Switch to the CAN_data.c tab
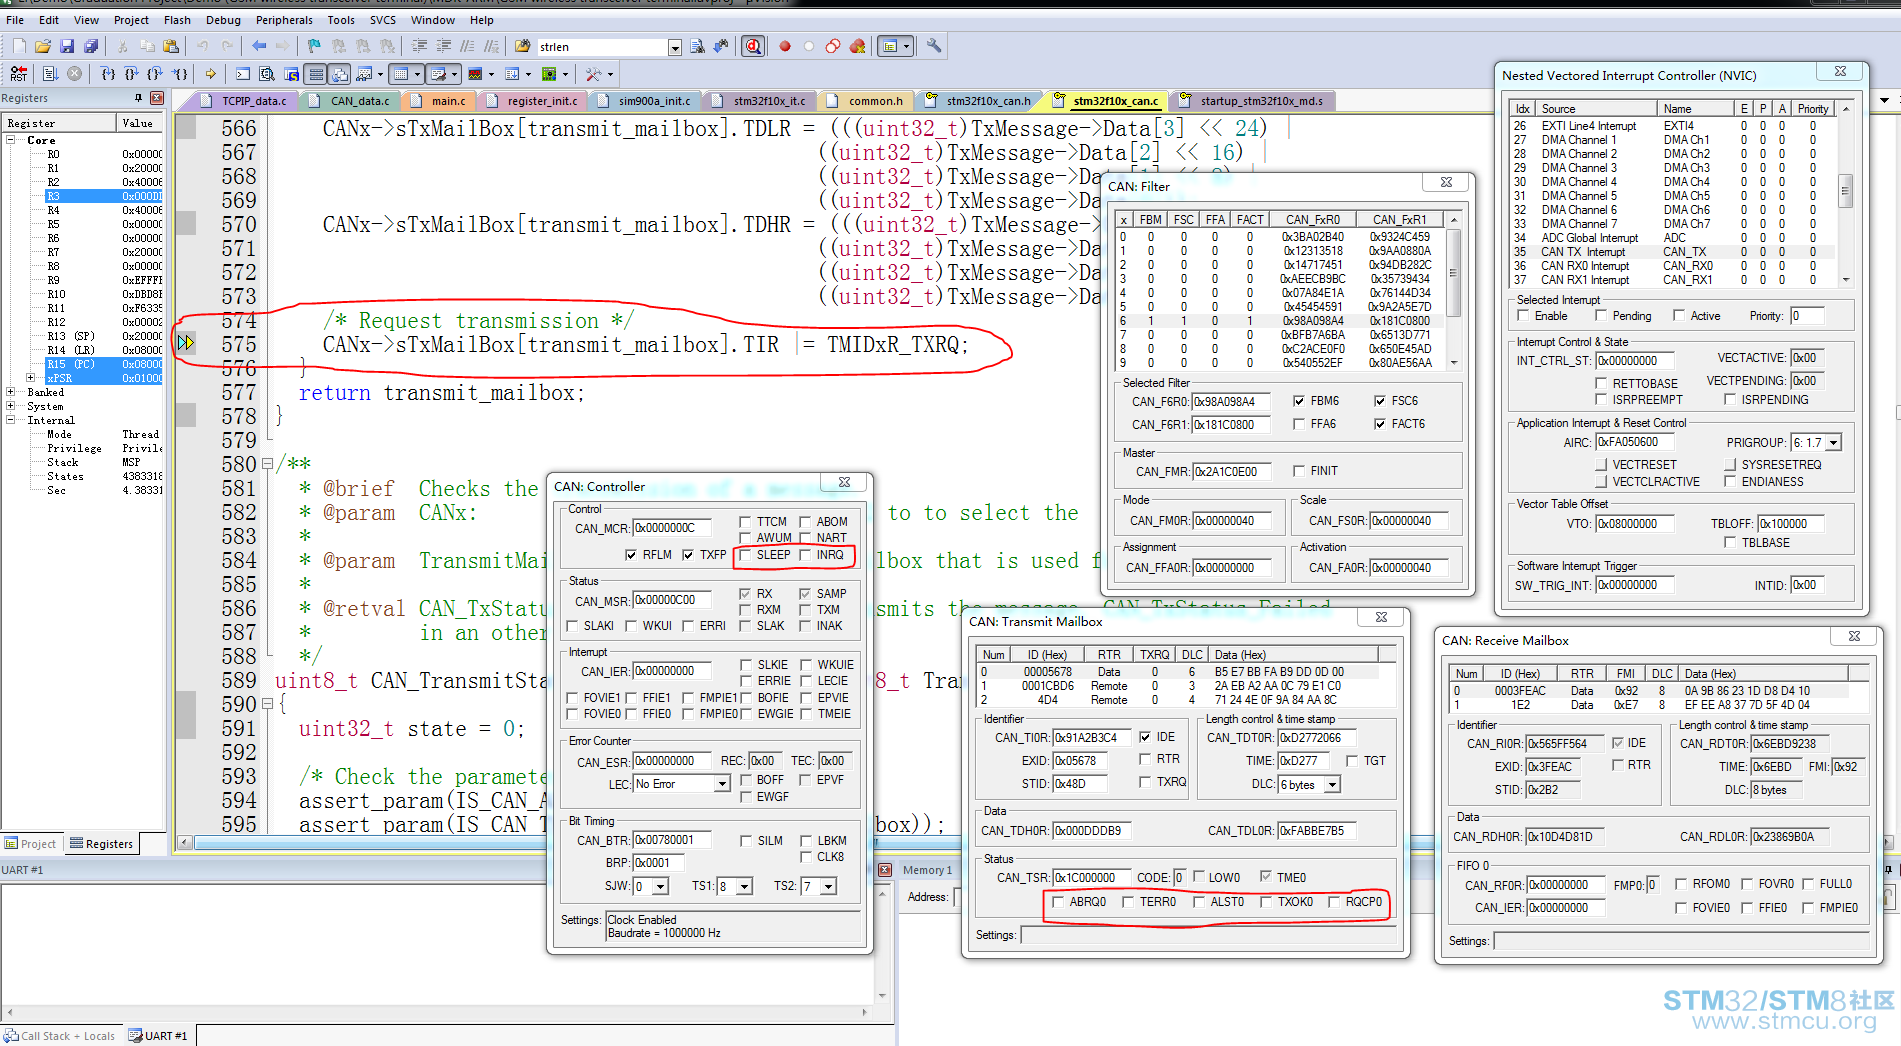The width and height of the screenshot is (1901, 1046). point(351,101)
